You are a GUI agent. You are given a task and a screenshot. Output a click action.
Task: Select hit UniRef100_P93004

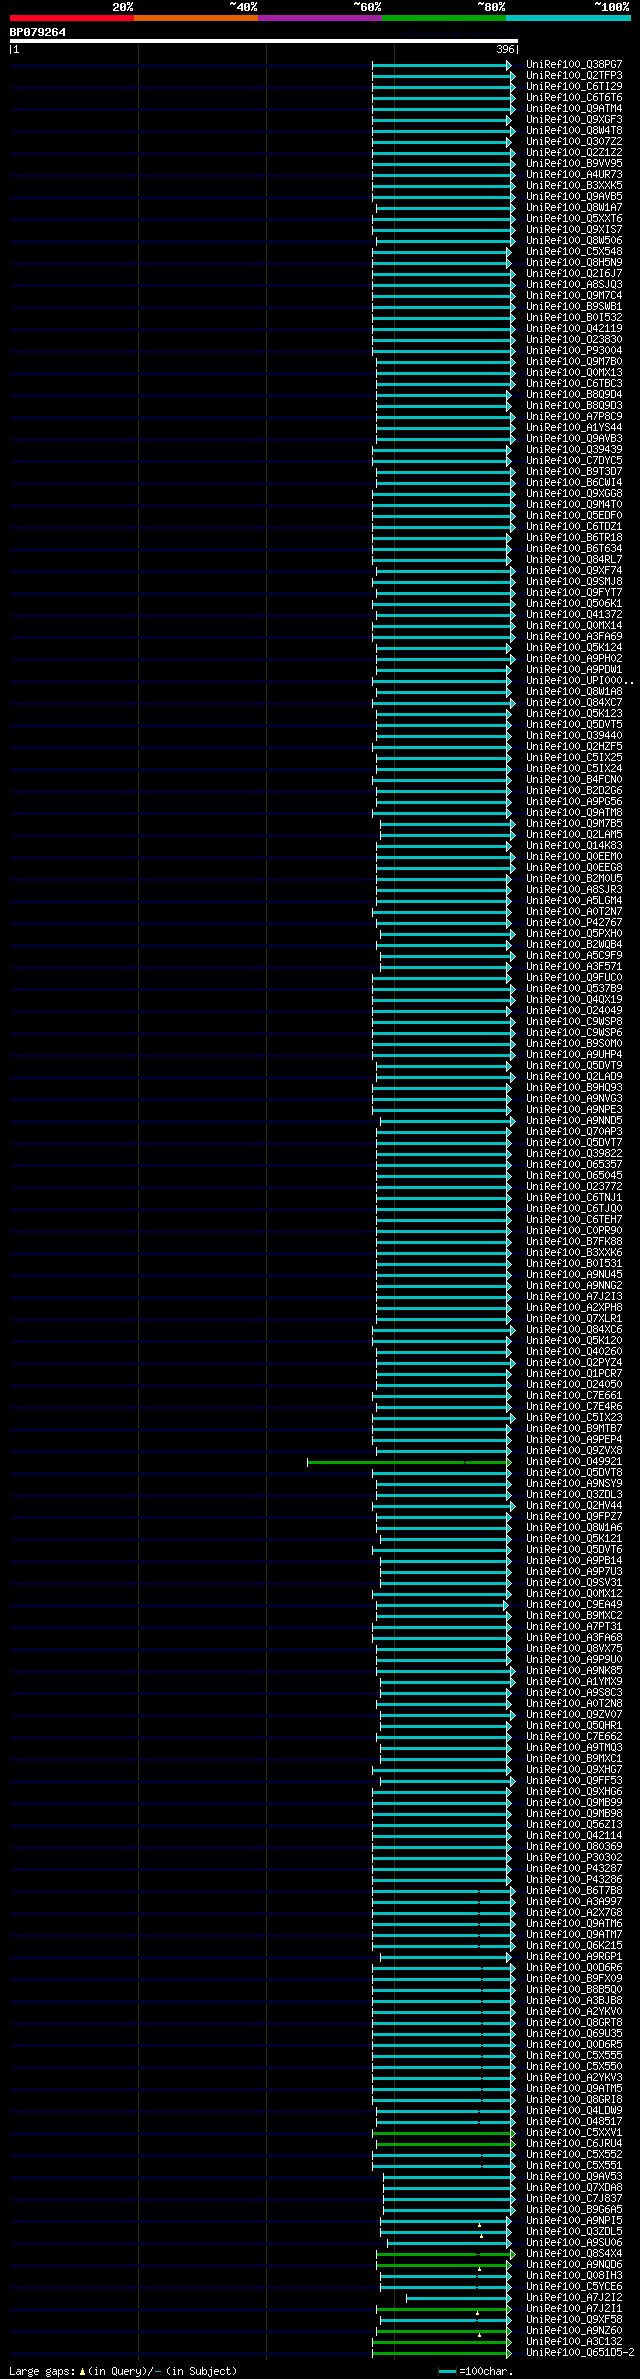[574, 351]
